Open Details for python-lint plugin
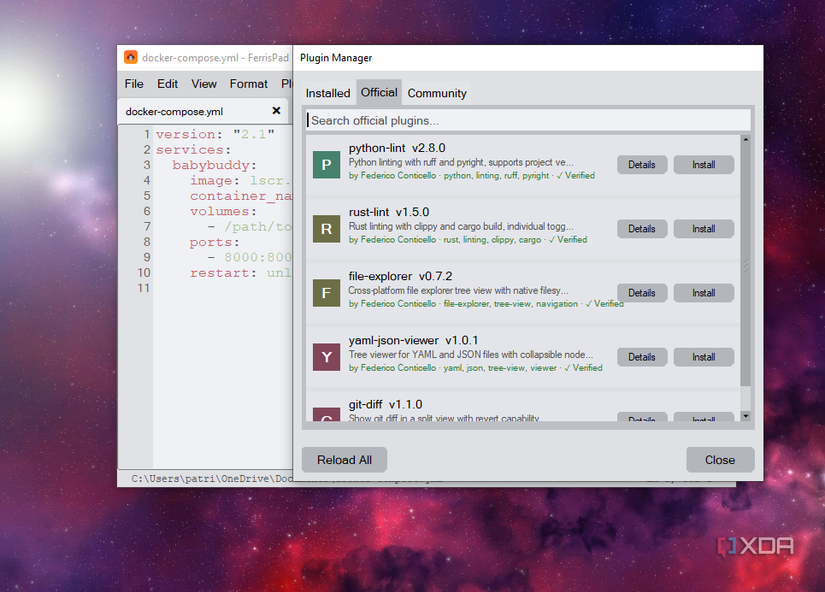This screenshot has width=825, height=592. tap(642, 165)
